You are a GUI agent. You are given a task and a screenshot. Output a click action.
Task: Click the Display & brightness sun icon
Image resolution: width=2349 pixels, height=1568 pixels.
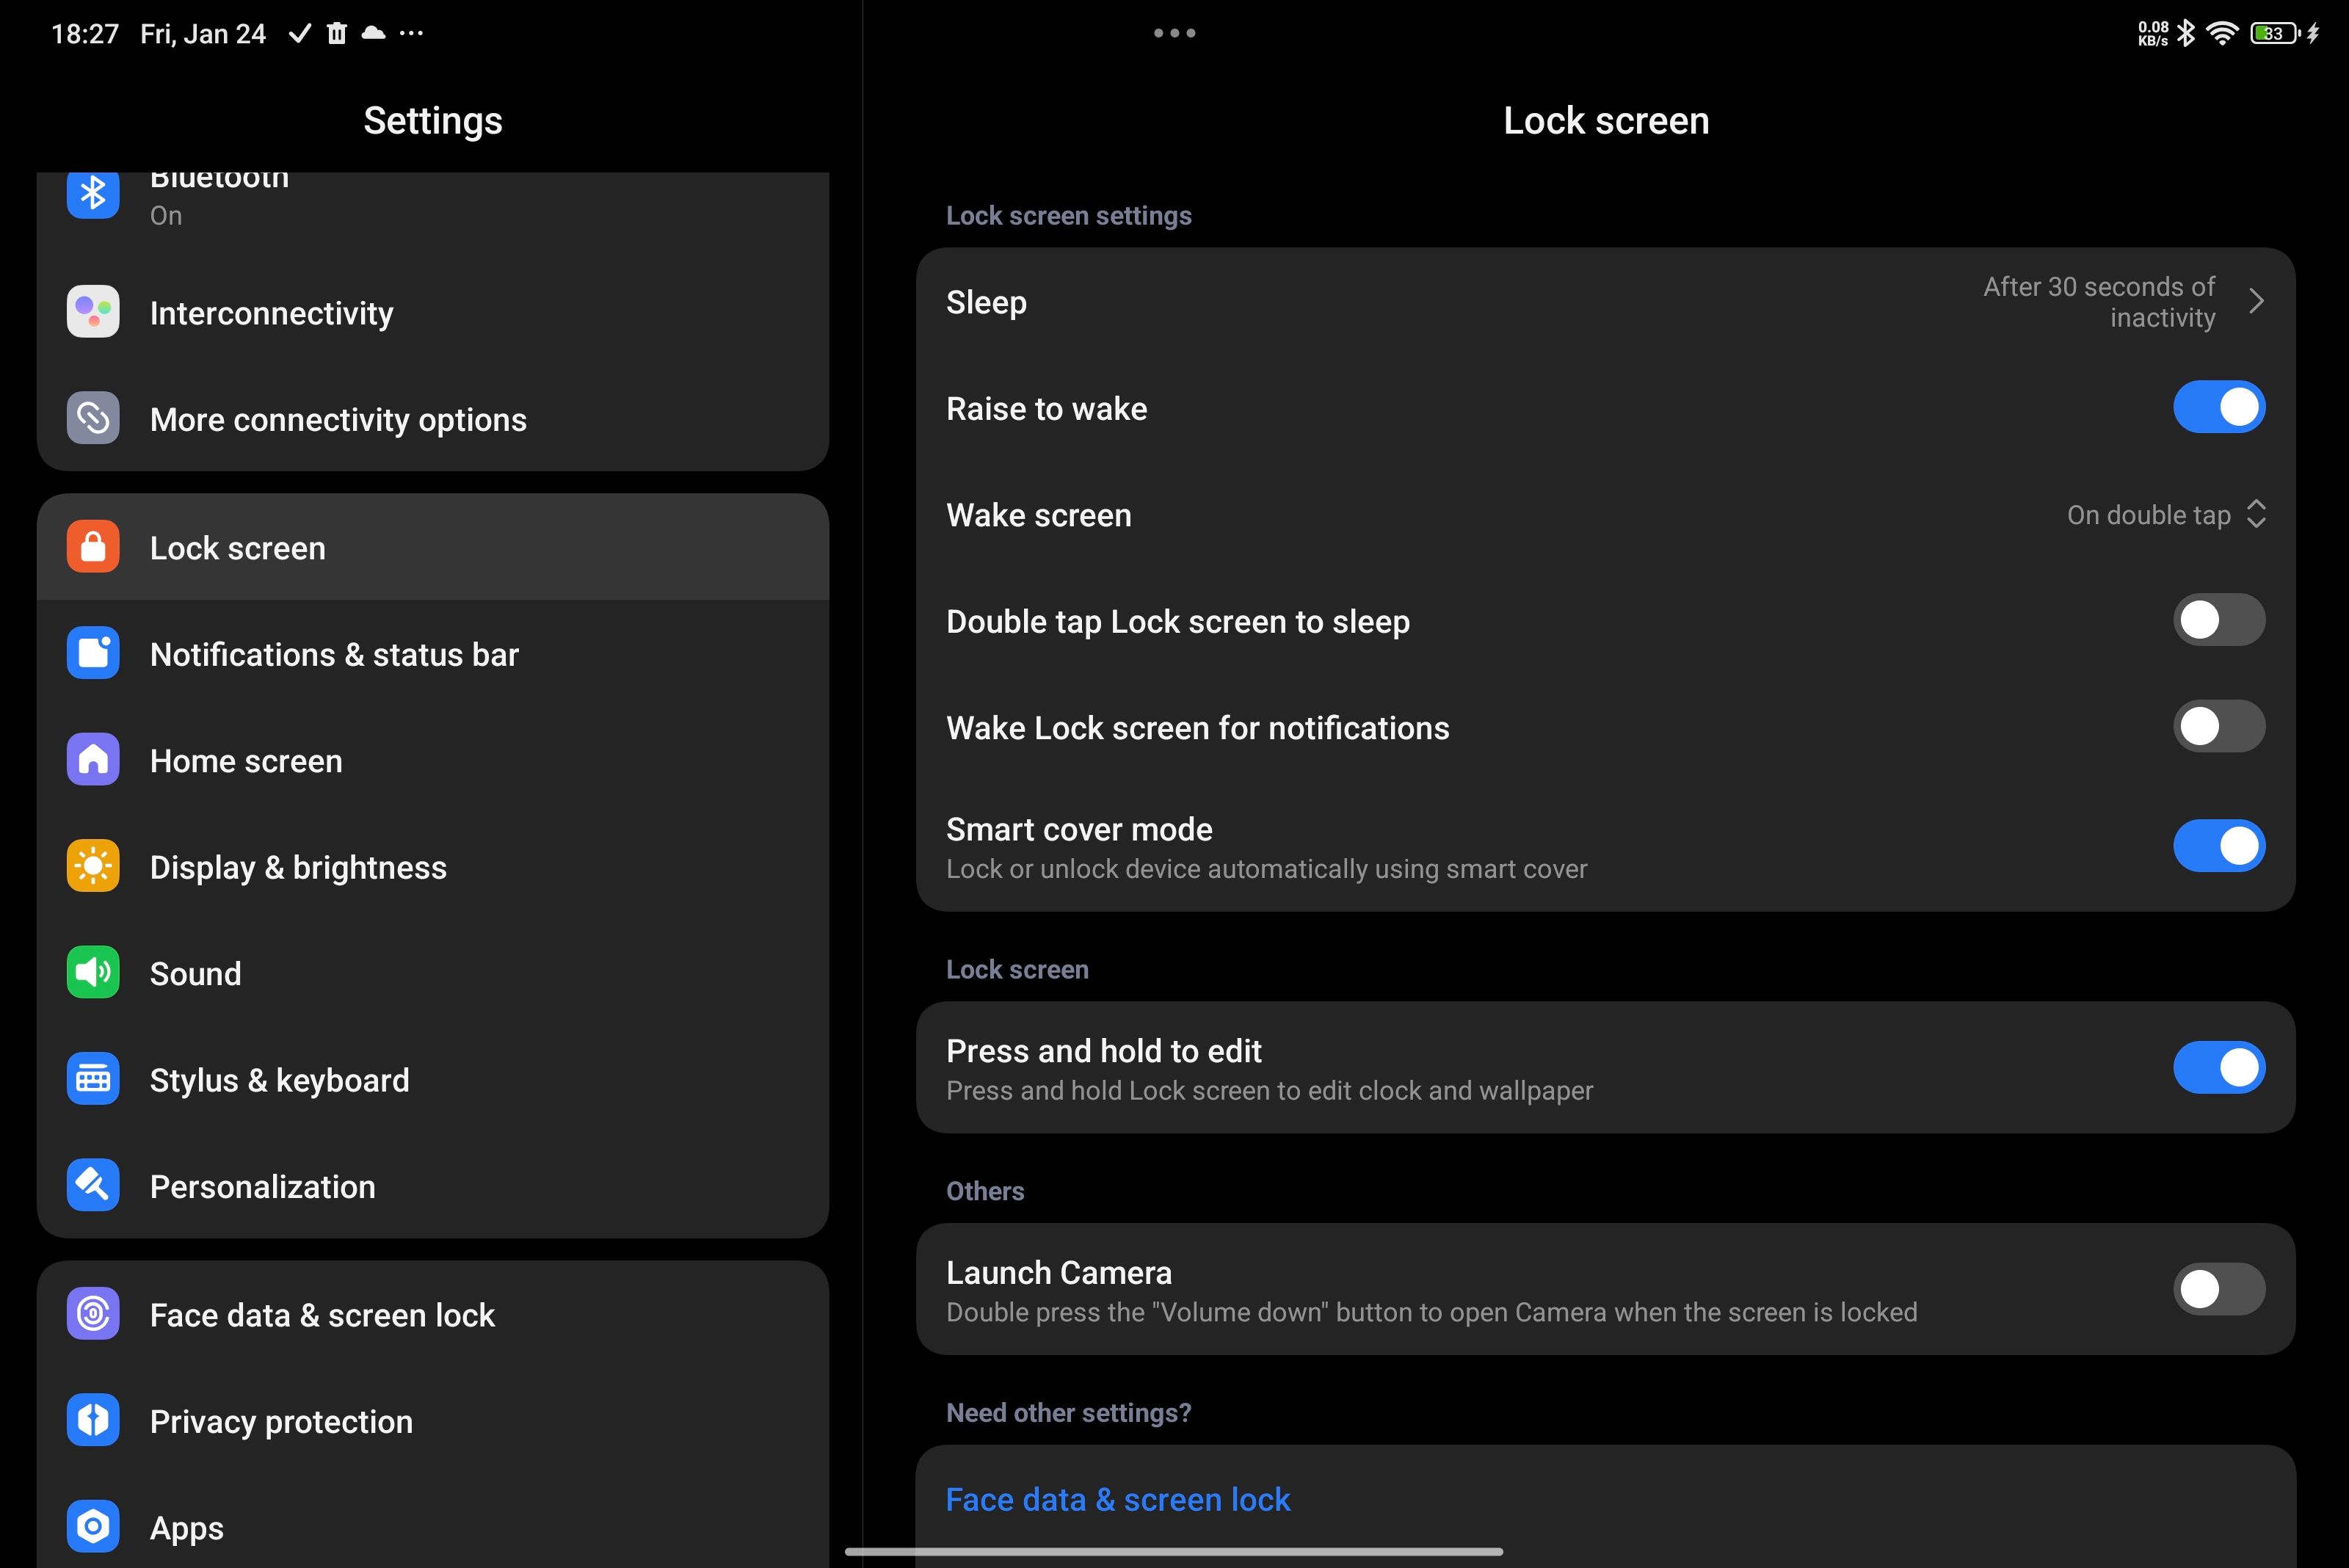(92, 866)
